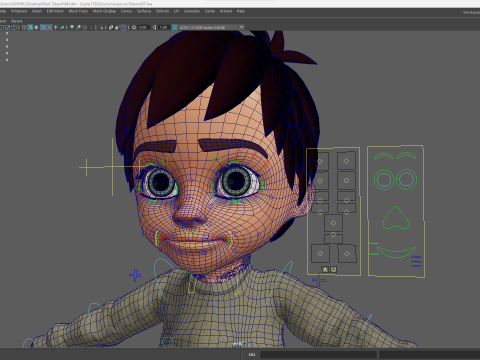Open the Windows menu
The height and width of the screenshot is (360, 480).
click(19, 11)
